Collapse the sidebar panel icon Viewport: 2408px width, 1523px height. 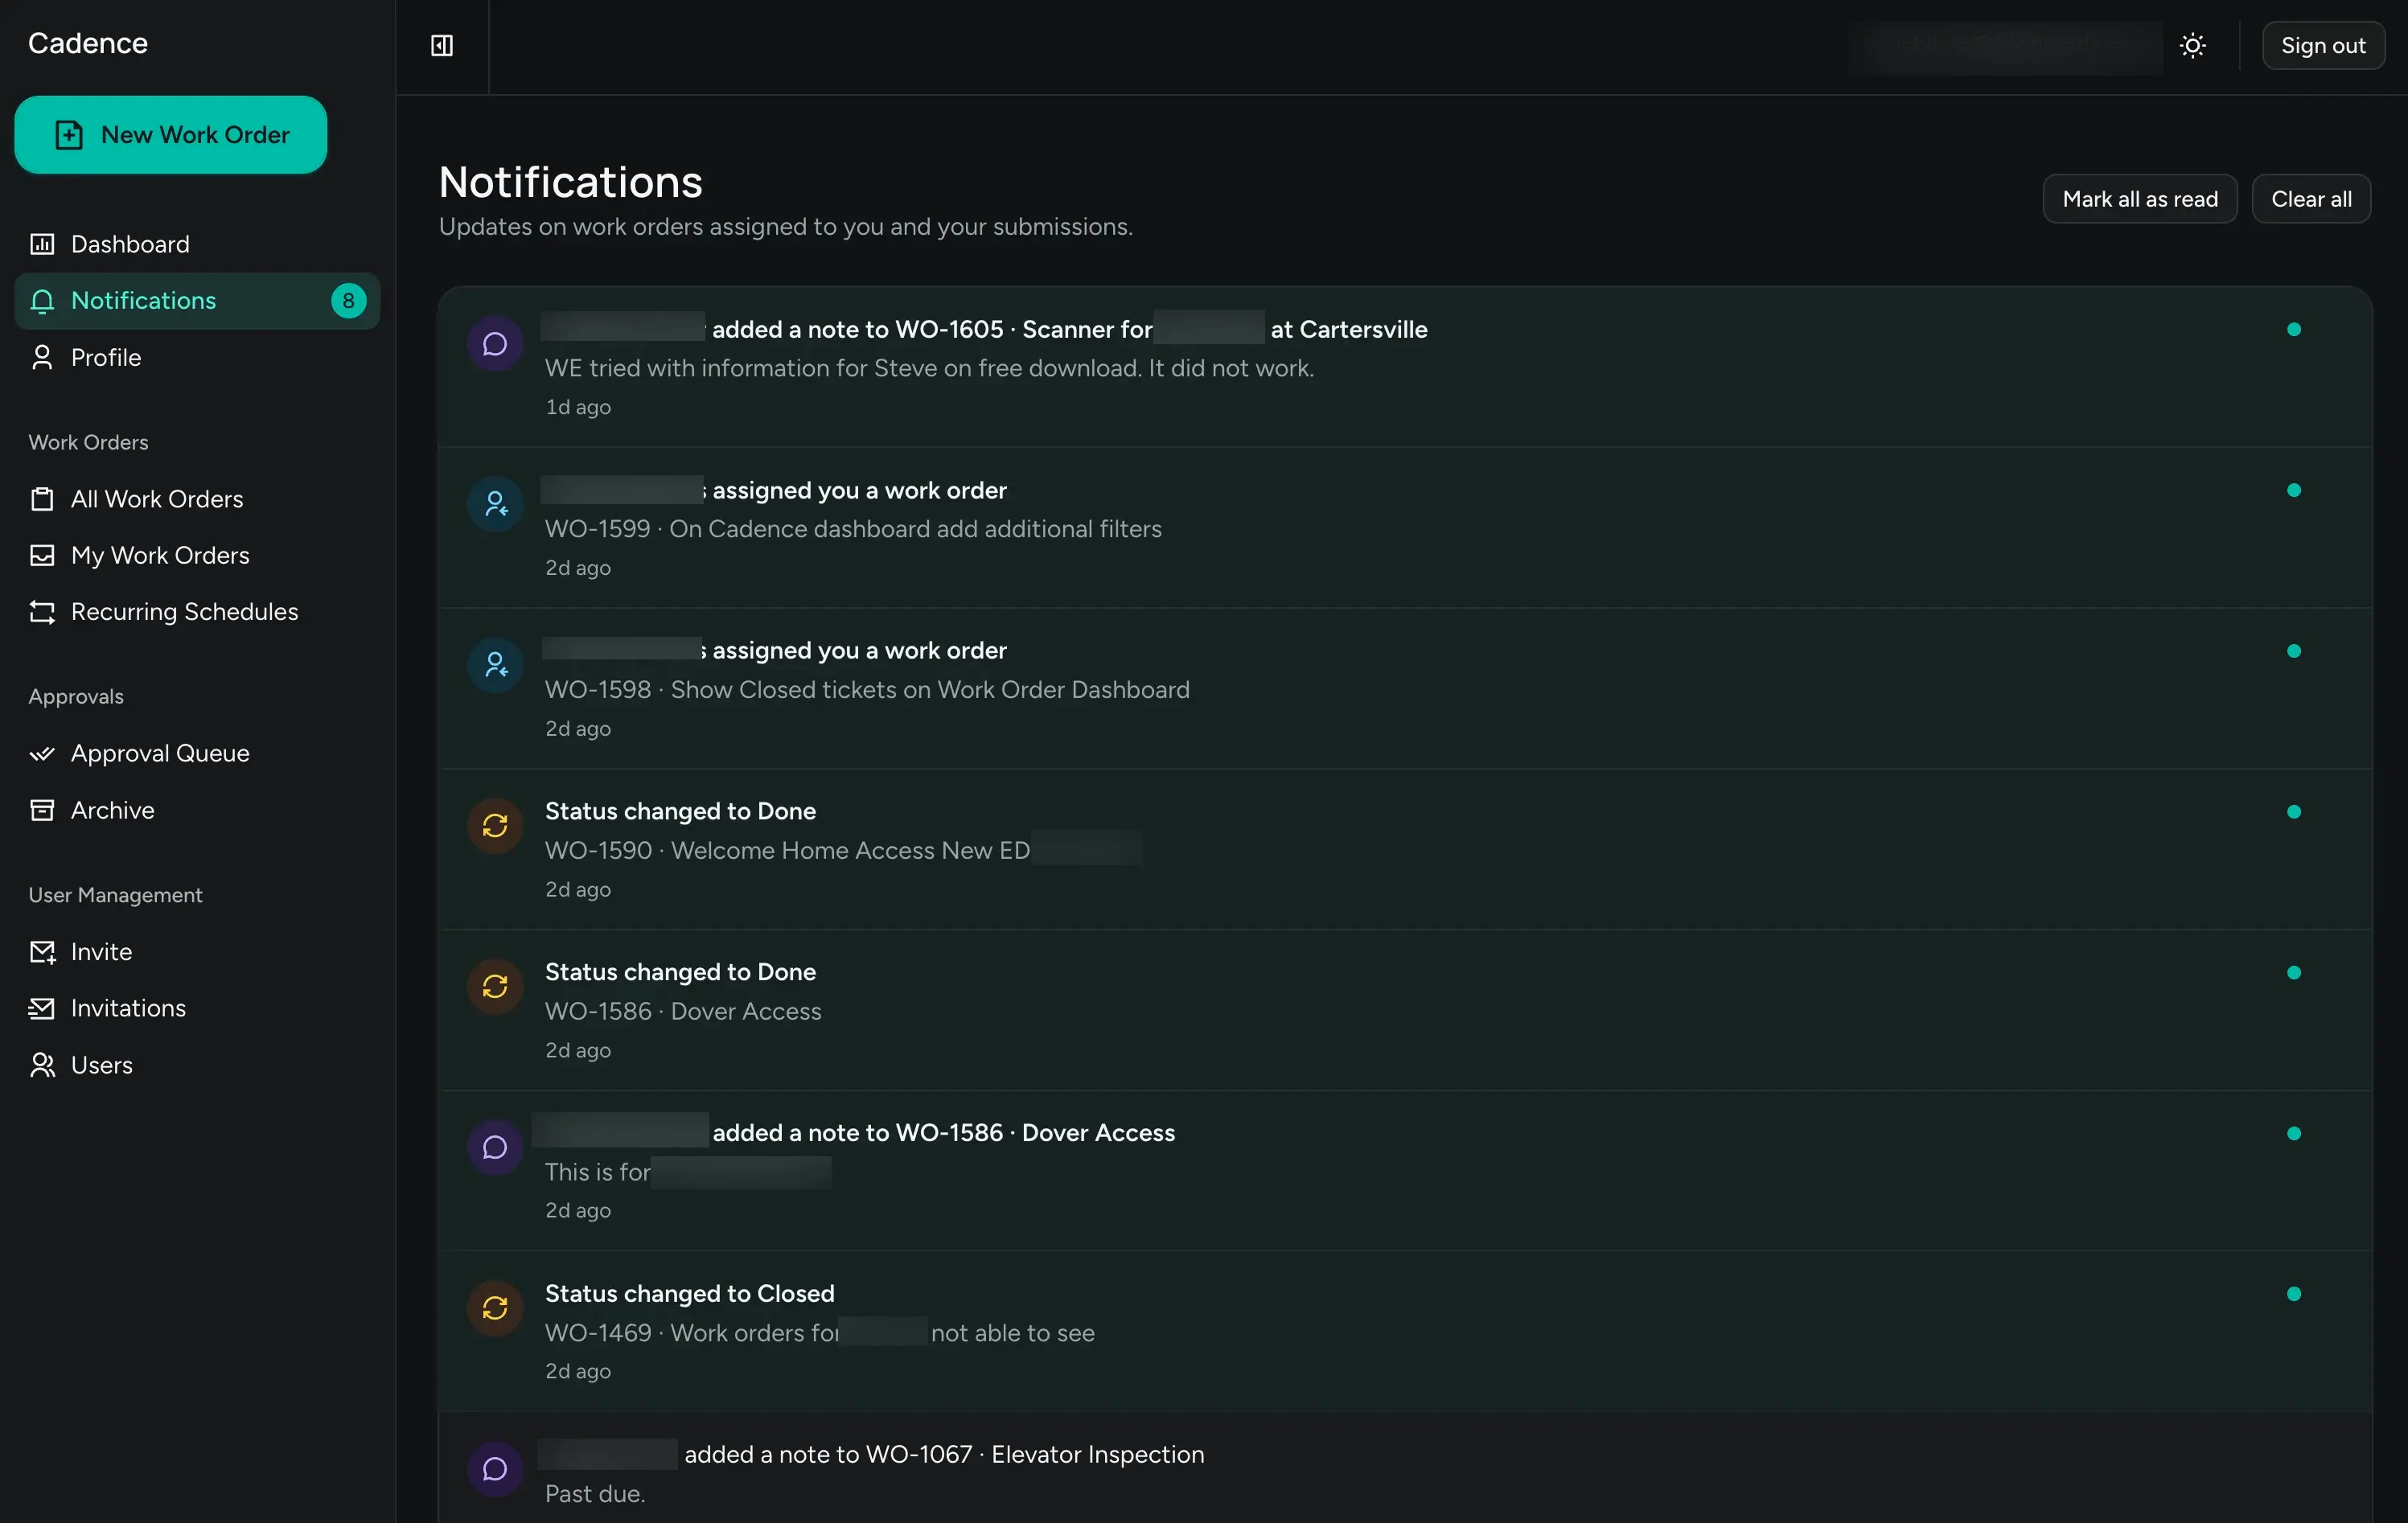tap(441, 46)
